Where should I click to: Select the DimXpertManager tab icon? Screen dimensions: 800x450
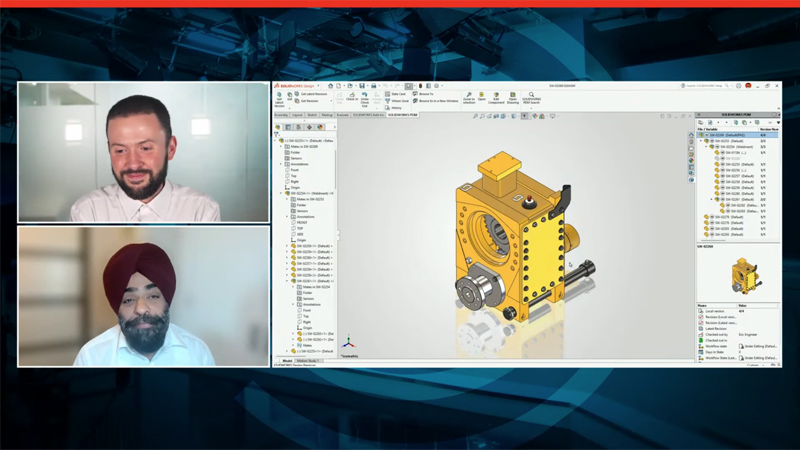click(x=309, y=127)
